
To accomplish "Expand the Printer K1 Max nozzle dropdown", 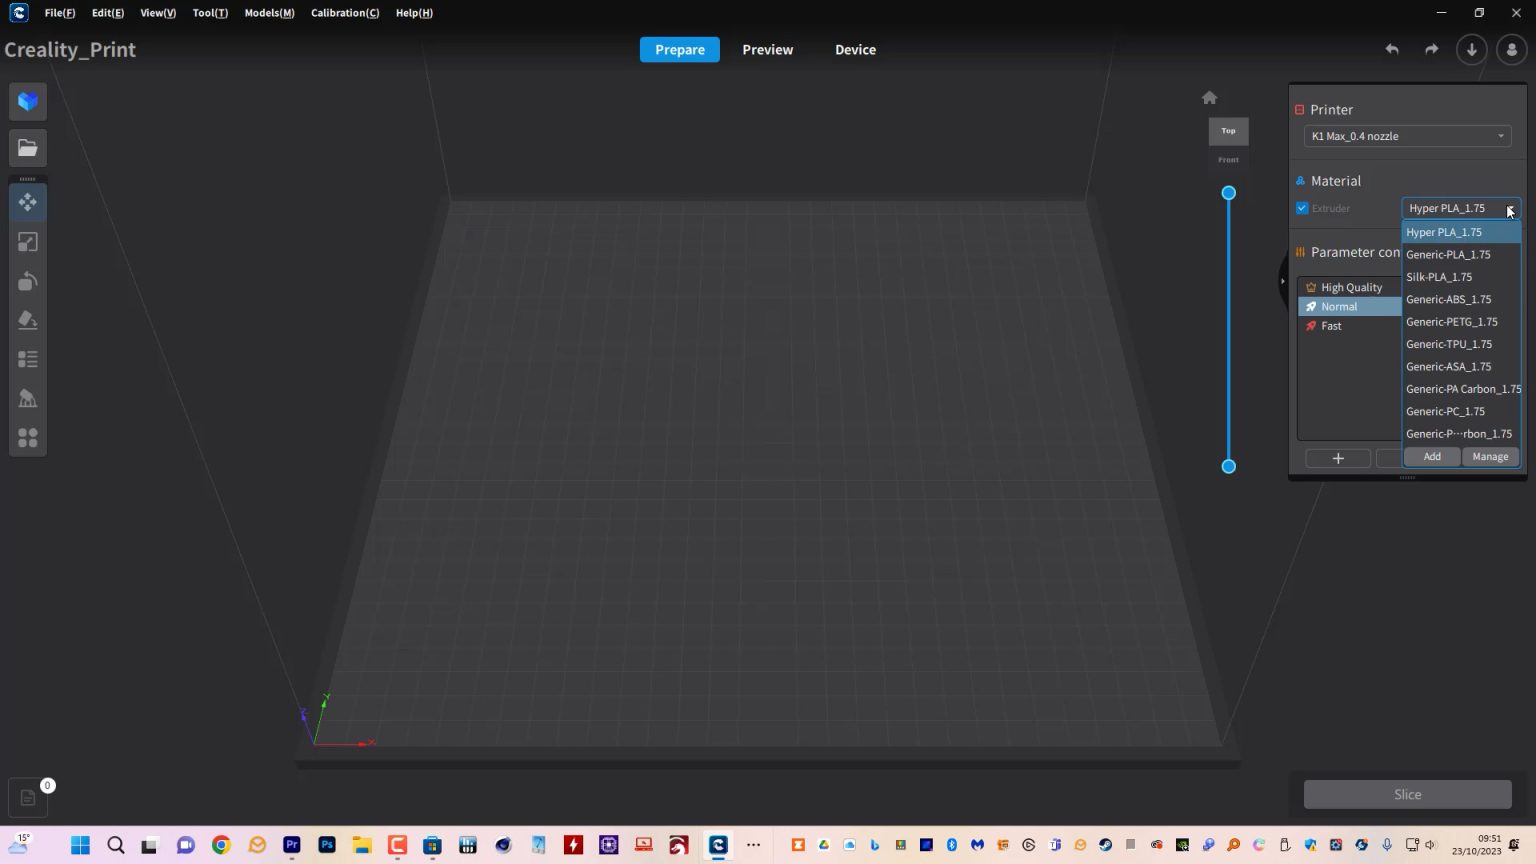I will (x=1407, y=136).
